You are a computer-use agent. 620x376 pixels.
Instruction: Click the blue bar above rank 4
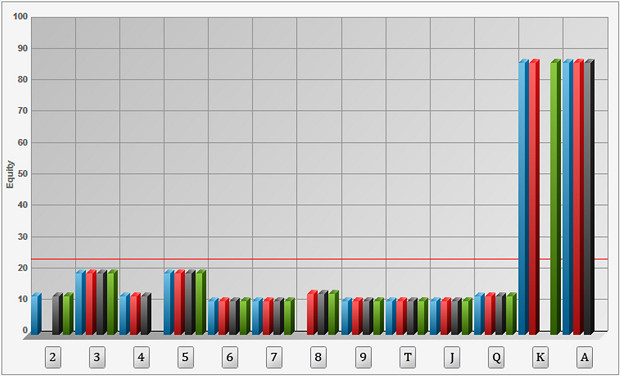tap(125, 314)
